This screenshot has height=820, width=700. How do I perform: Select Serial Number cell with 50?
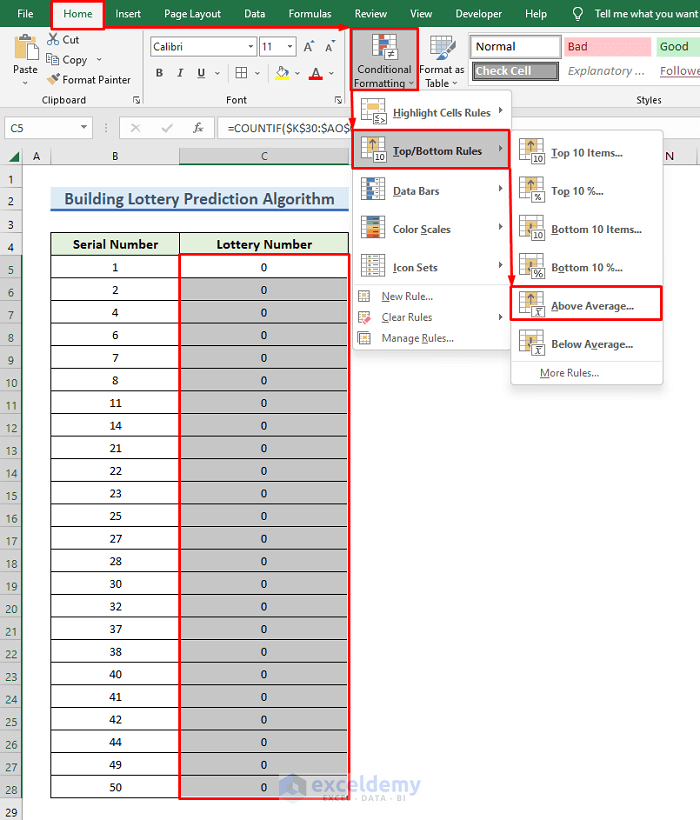click(115, 787)
